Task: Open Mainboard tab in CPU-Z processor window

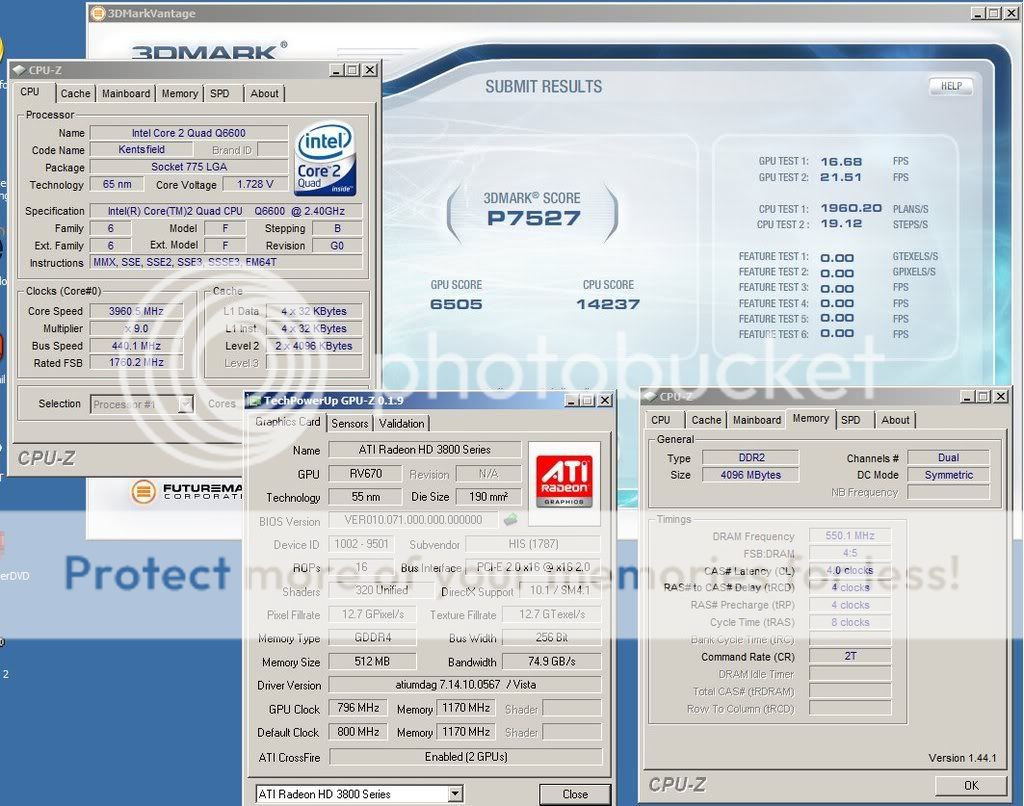Action: 126,94
